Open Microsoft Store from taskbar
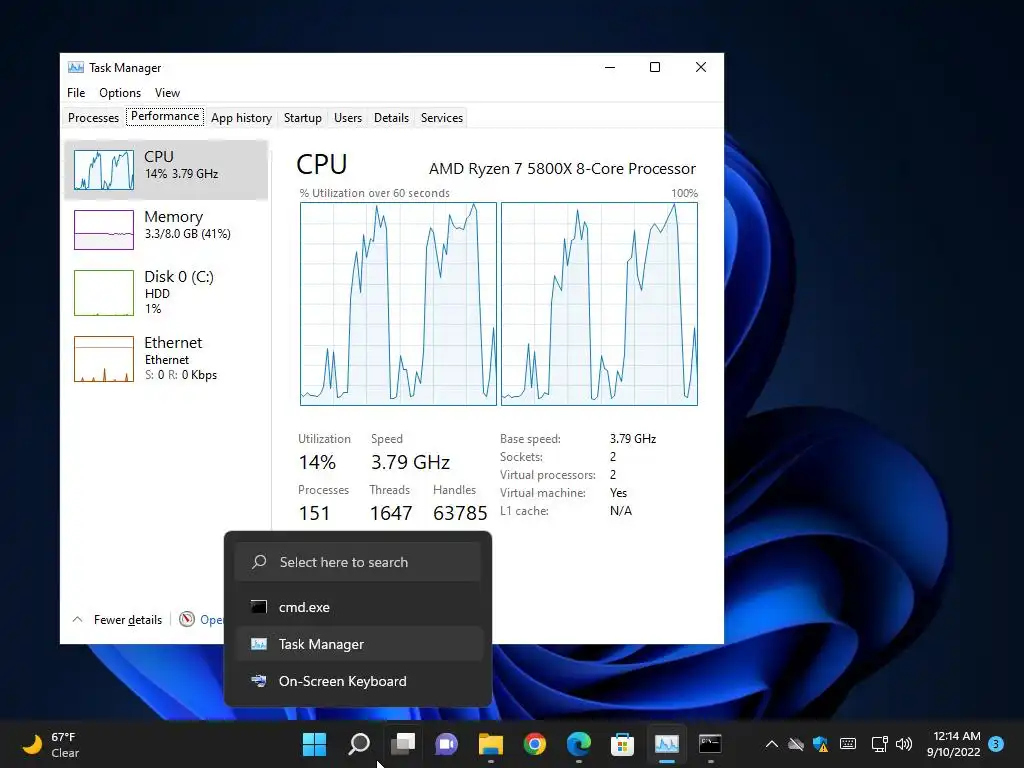The height and width of the screenshot is (768, 1024). tap(622, 744)
